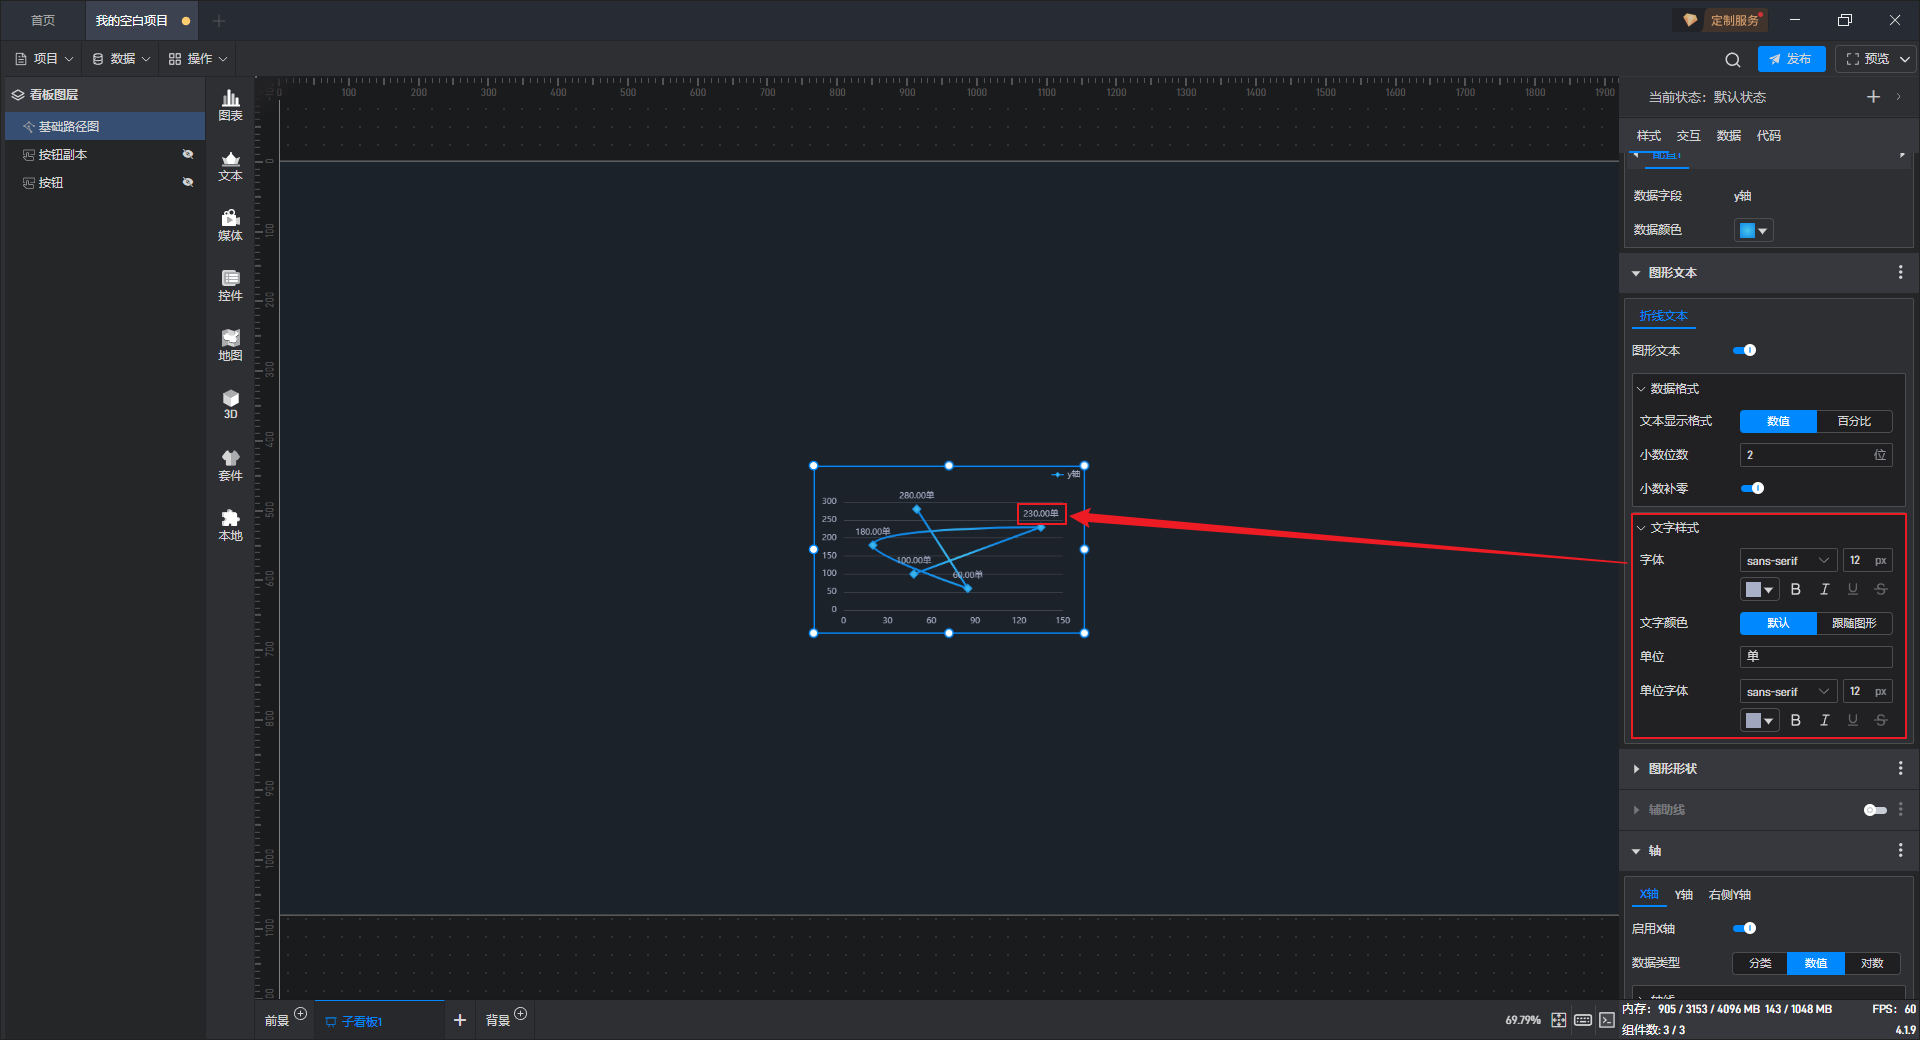Screen dimensions: 1920x1040
Task: Open the 预览 preview dropdown arrow
Action: (x=1905, y=59)
